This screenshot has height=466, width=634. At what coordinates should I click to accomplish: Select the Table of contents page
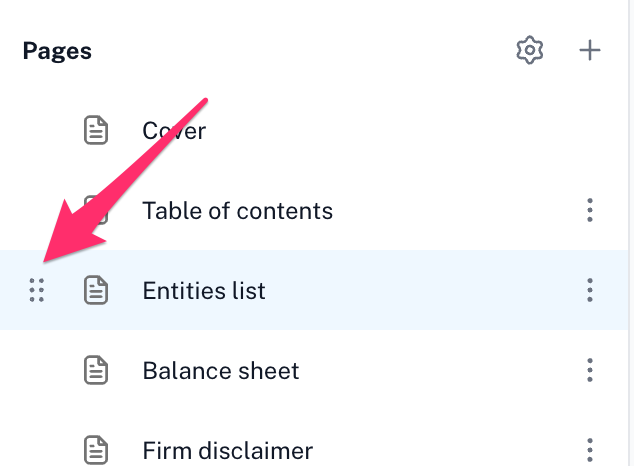238,211
